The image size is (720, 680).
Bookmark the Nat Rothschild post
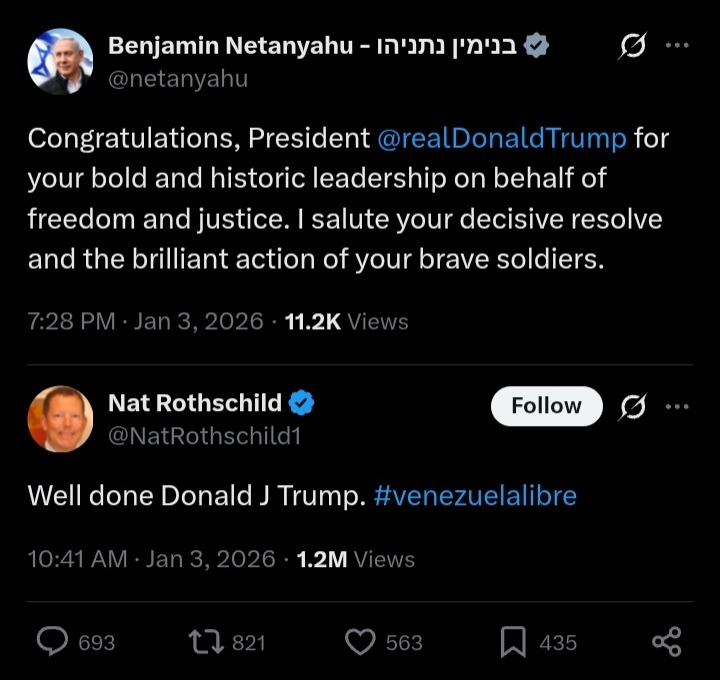point(513,642)
